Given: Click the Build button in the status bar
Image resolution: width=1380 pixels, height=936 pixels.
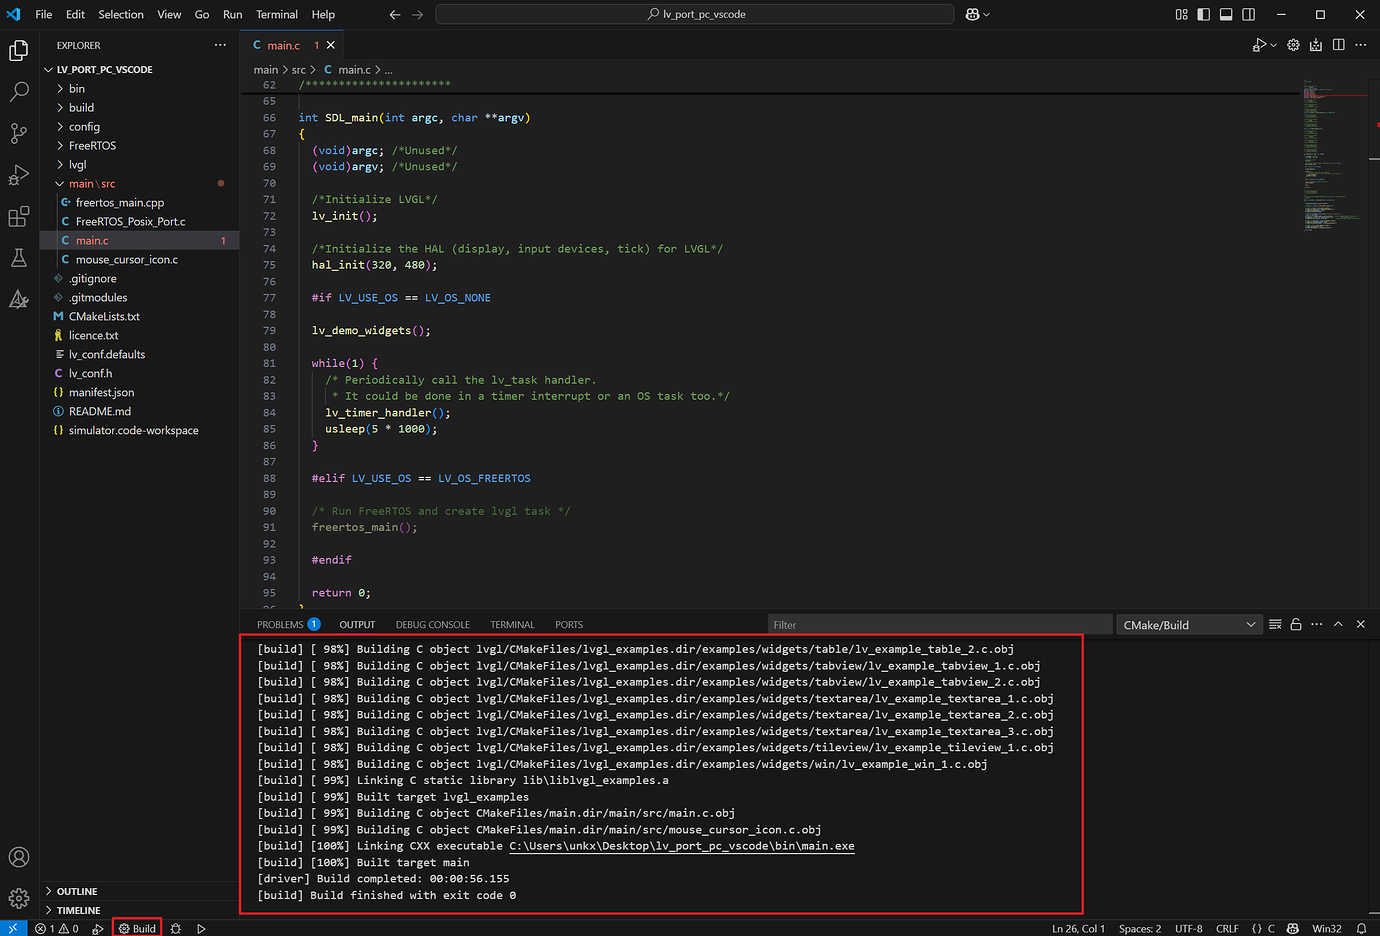Looking at the screenshot, I should [136, 927].
